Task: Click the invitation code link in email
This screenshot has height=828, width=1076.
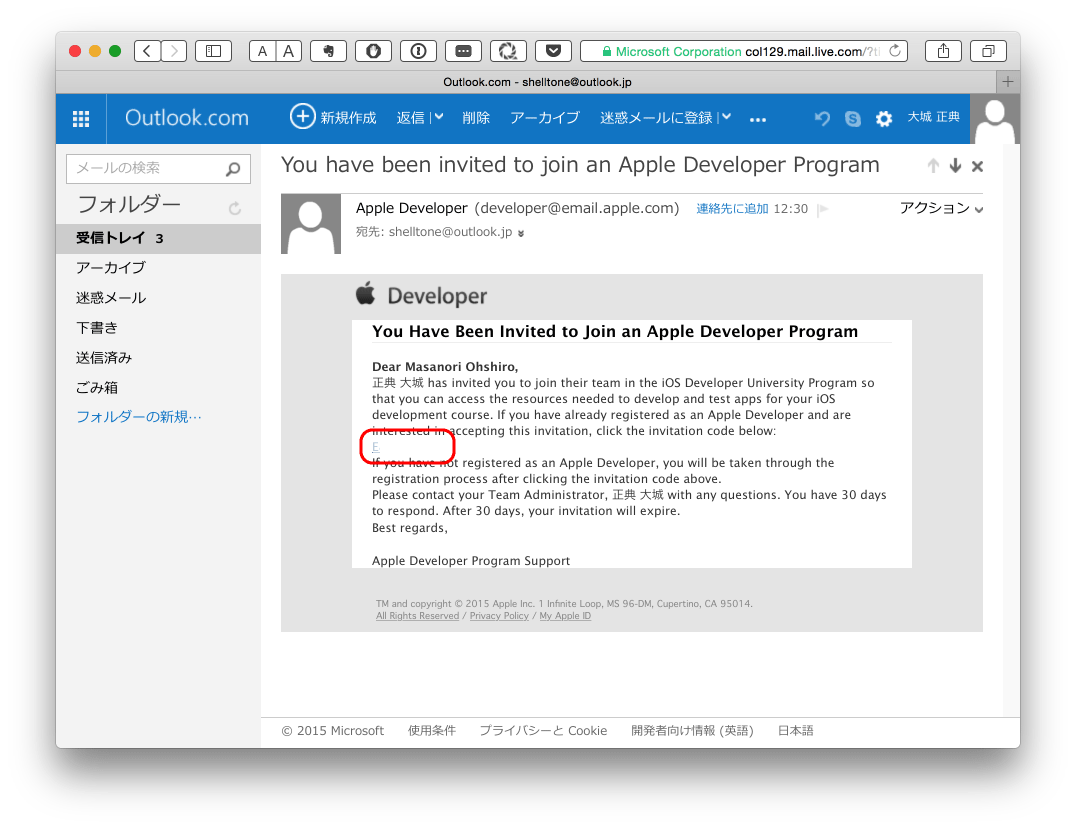Action: 376,447
